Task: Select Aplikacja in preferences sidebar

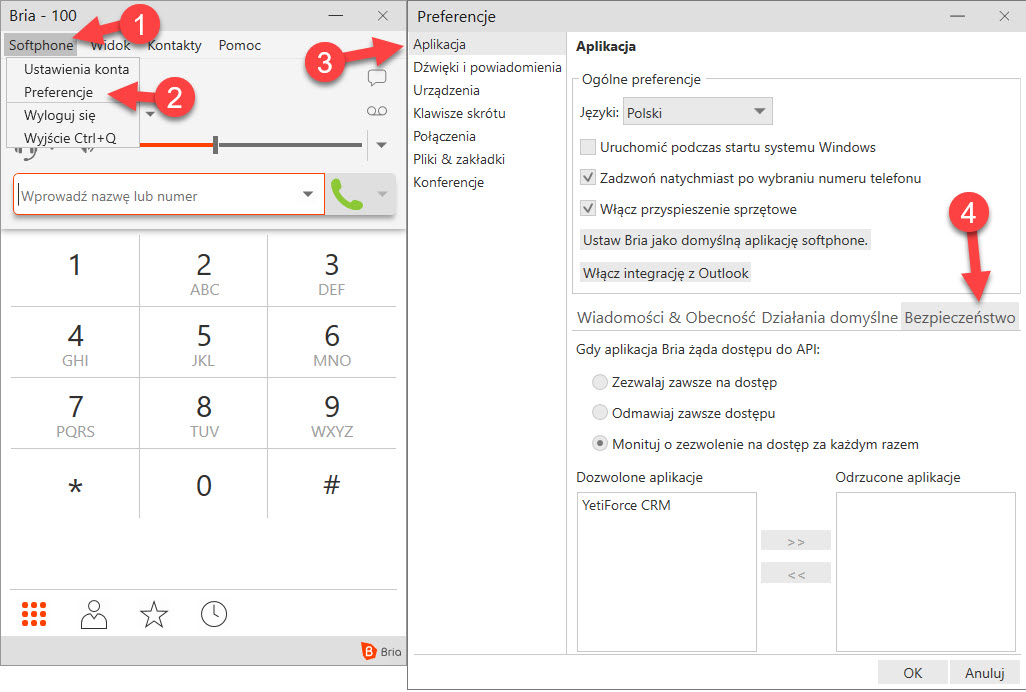Action: click(x=487, y=44)
